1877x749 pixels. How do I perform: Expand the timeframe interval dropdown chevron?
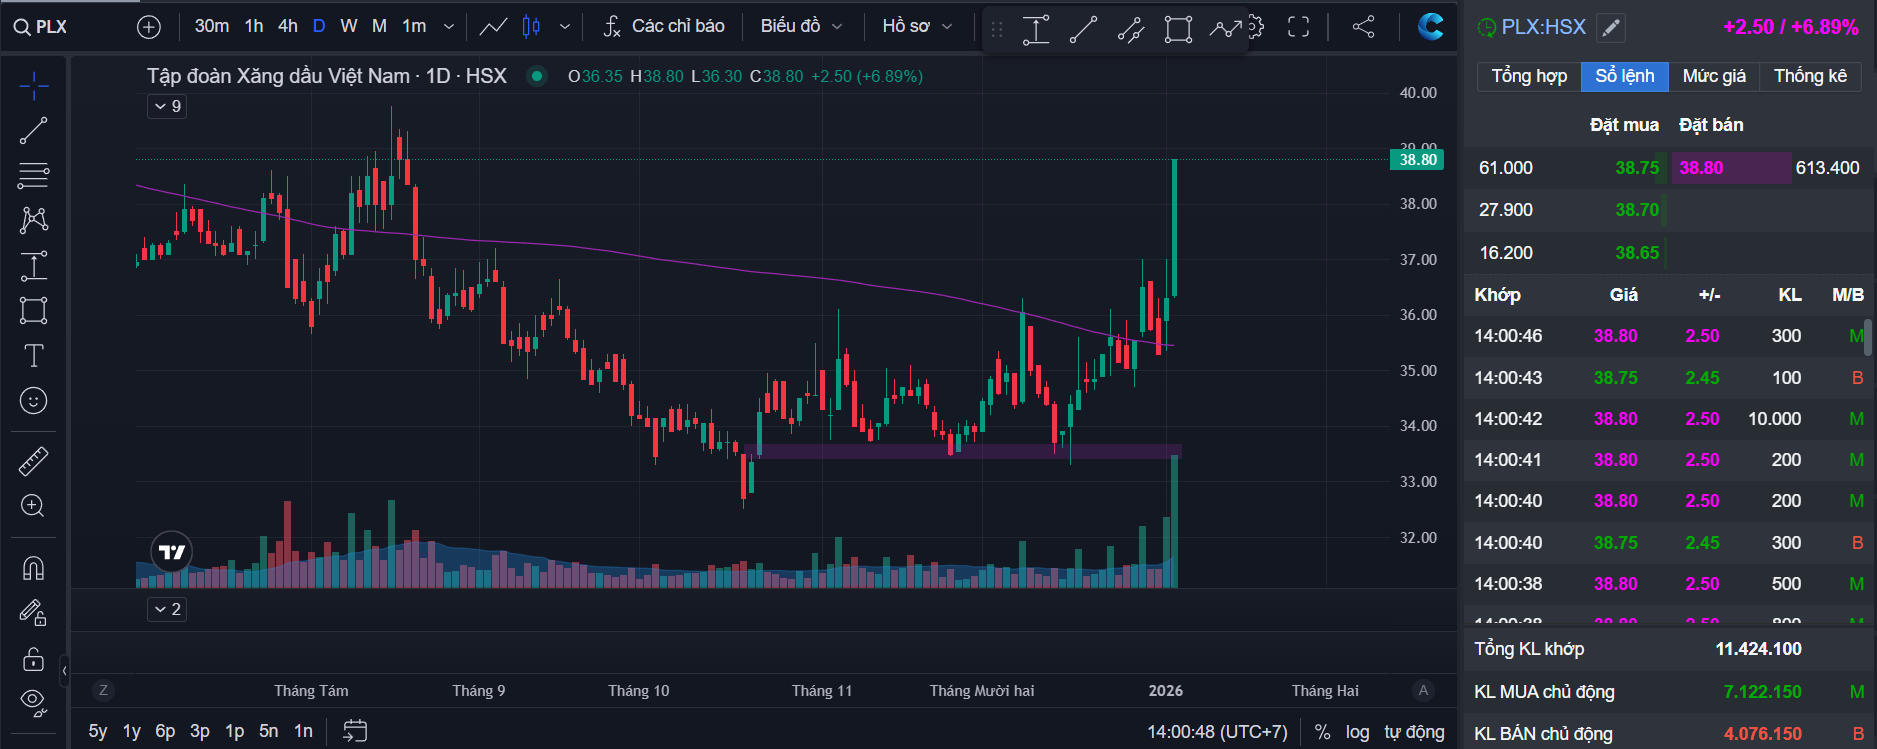click(x=449, y=27)
